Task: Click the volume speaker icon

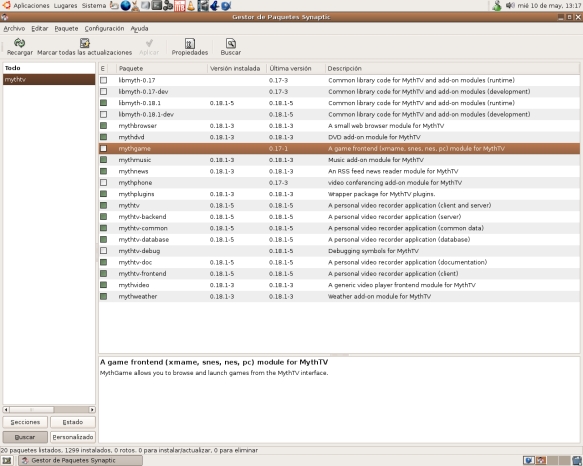Action: (510, 5)
